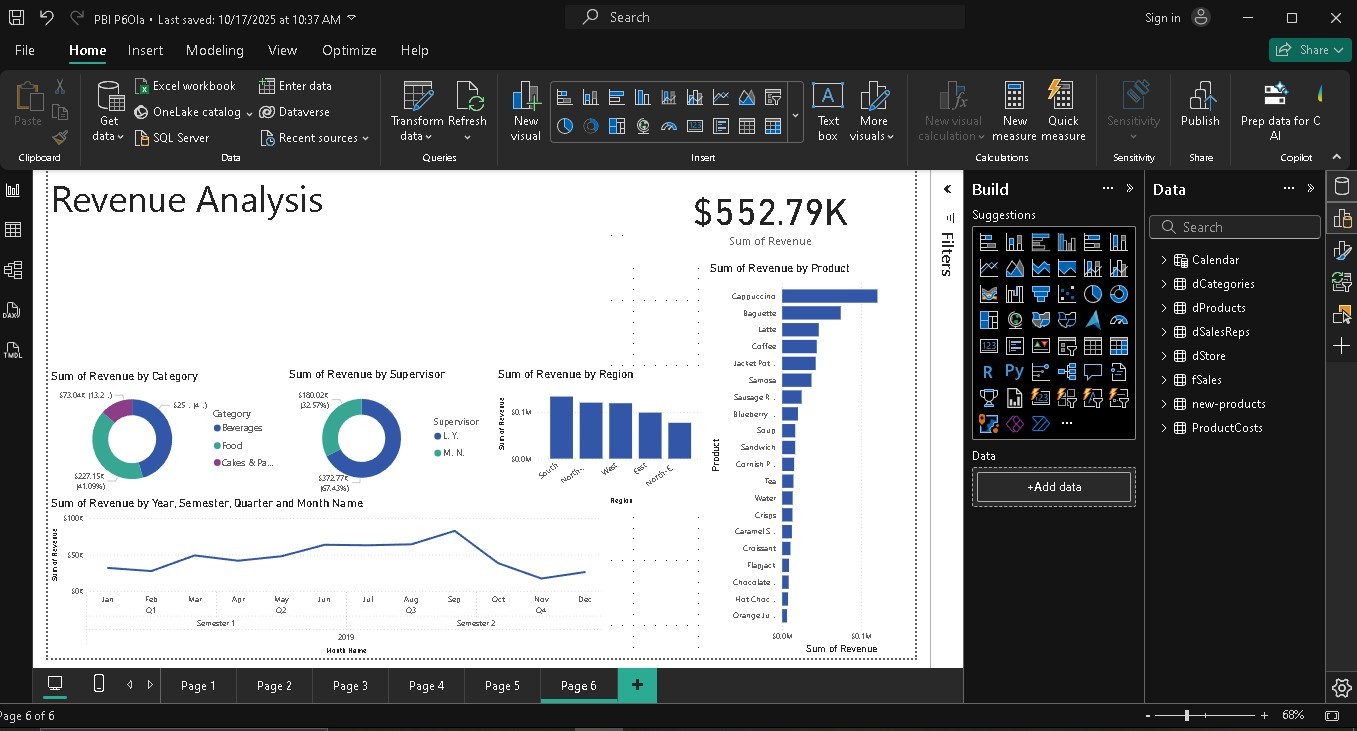Click the +Add data button
The height and width of the screenshot is (731, 1357).
[x=1053, y=487]
